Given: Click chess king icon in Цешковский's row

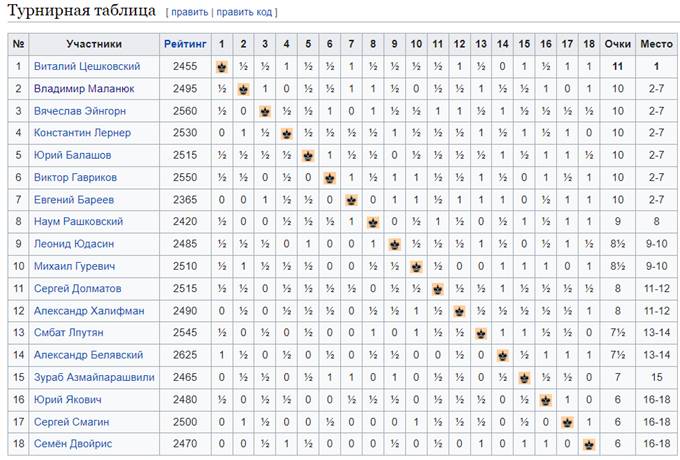Looking at the screenshot, I should point(222,67).
